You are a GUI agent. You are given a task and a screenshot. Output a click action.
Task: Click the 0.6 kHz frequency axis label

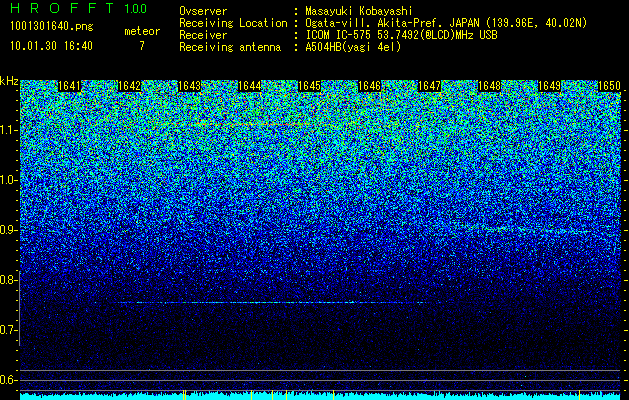7,380
